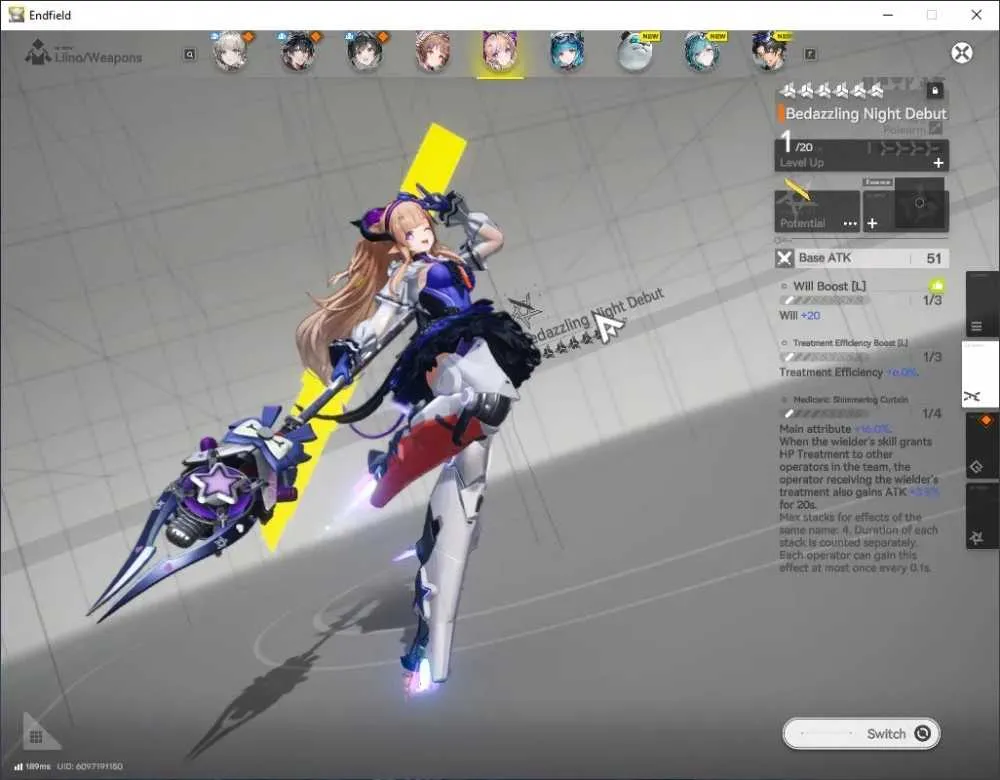The width and height of the screenshot is (1000, 780).
Task: Select the white panda operator portrait
Action: 635,52
